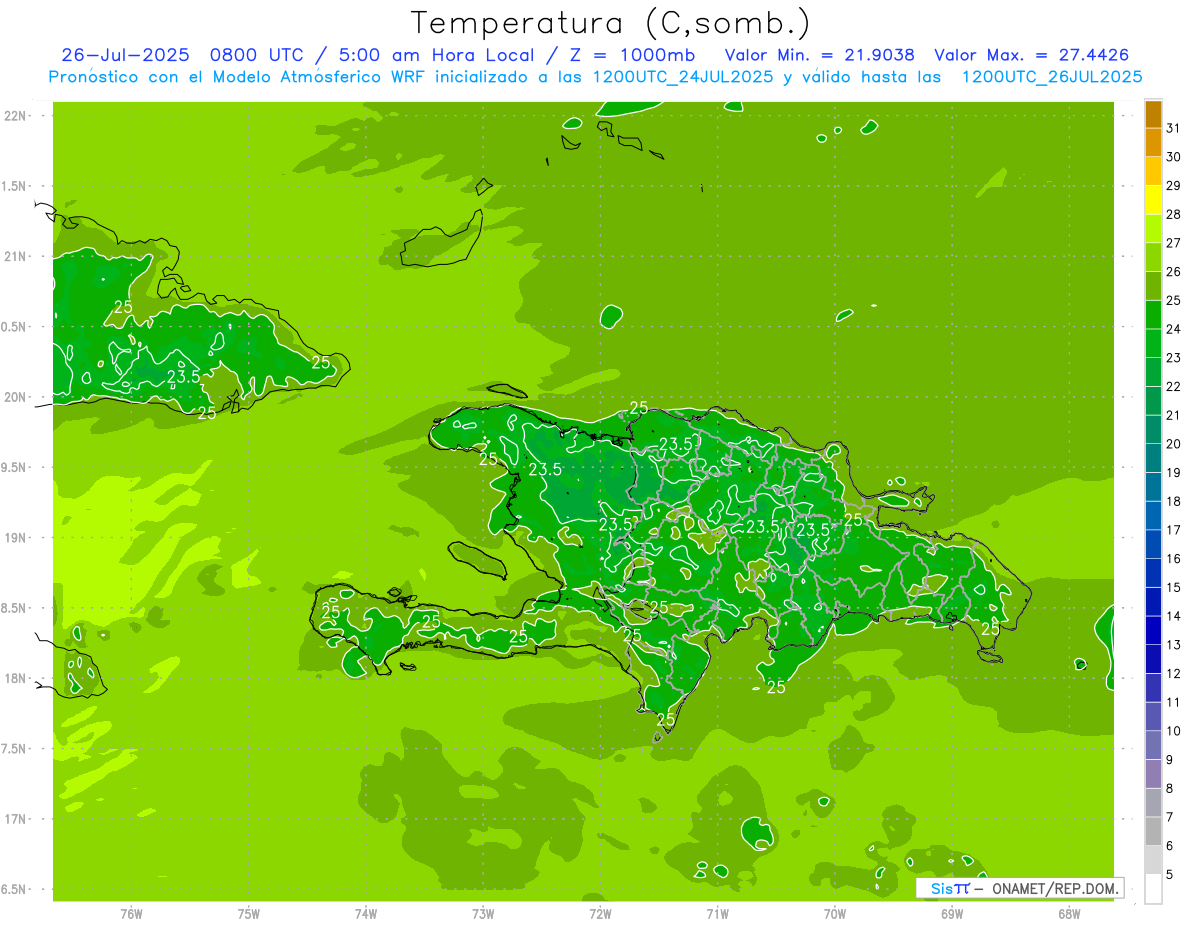This screenshot has height=927, width=1200.
Task: Click the legend value '12'
Action: pyautogui.click(x=1174, y=674)
